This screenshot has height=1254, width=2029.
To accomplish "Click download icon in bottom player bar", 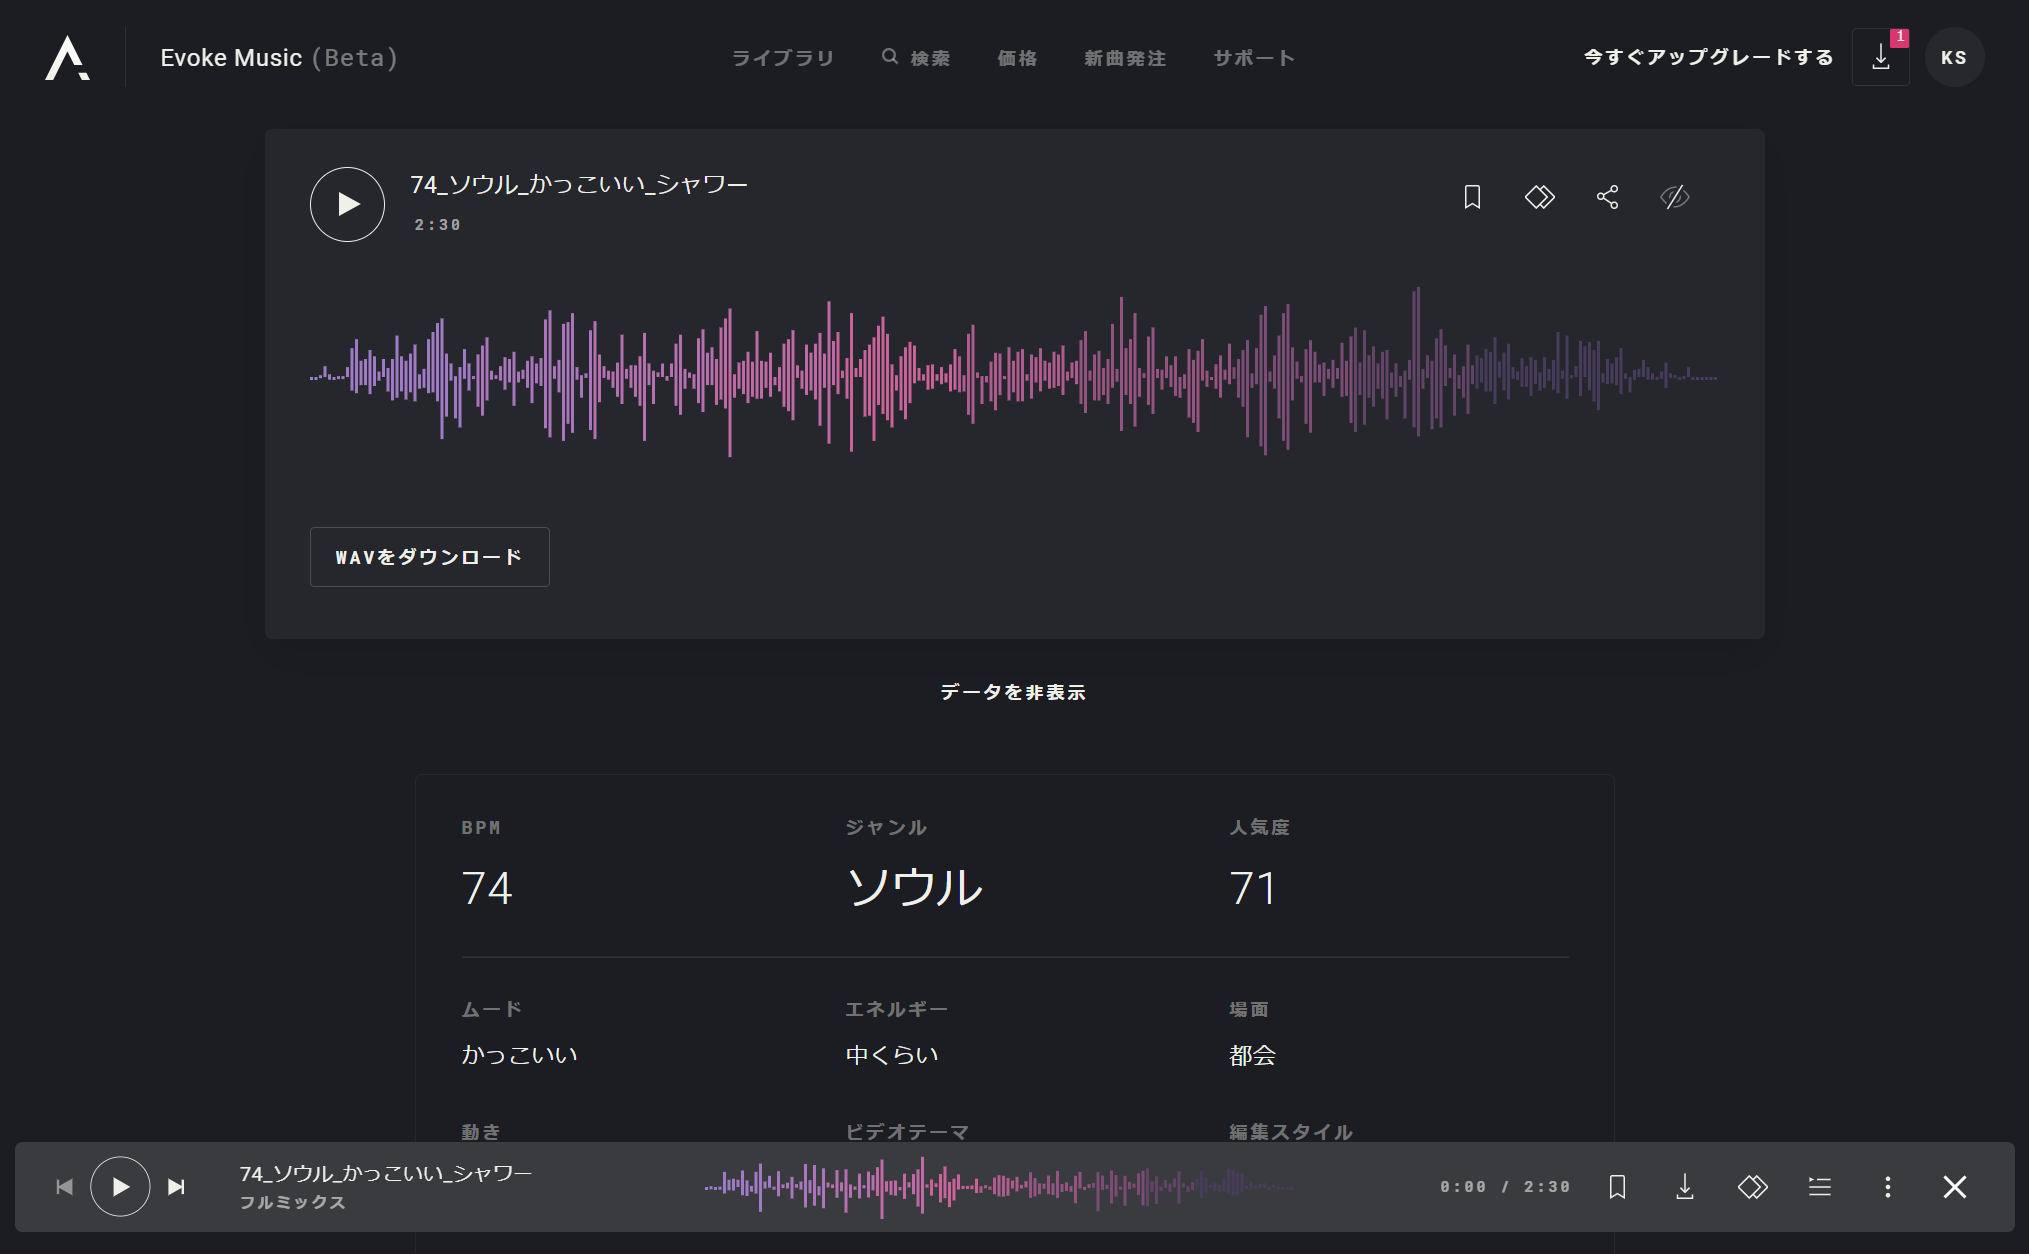I will tap(1685, 1187).
